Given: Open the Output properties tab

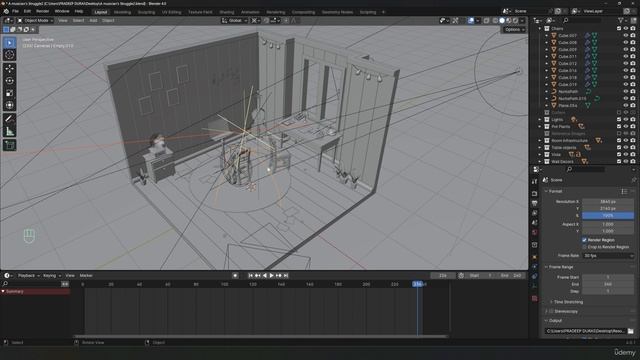Looking at the screenshot, I should coord(535,203).
